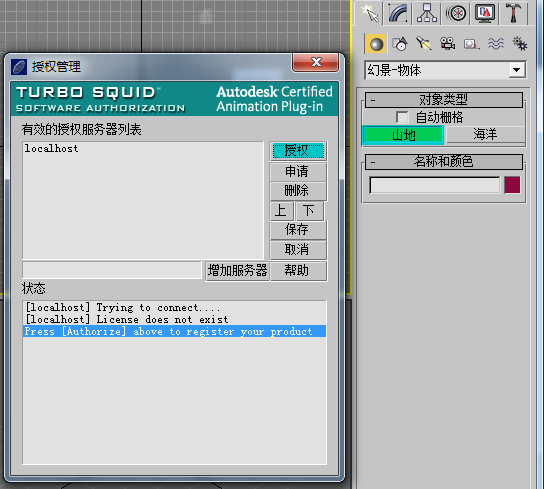Viewport: 544px width, 489px height.
Task: Select the 'License does not exist' status line
Action: [x=175, y=319]
